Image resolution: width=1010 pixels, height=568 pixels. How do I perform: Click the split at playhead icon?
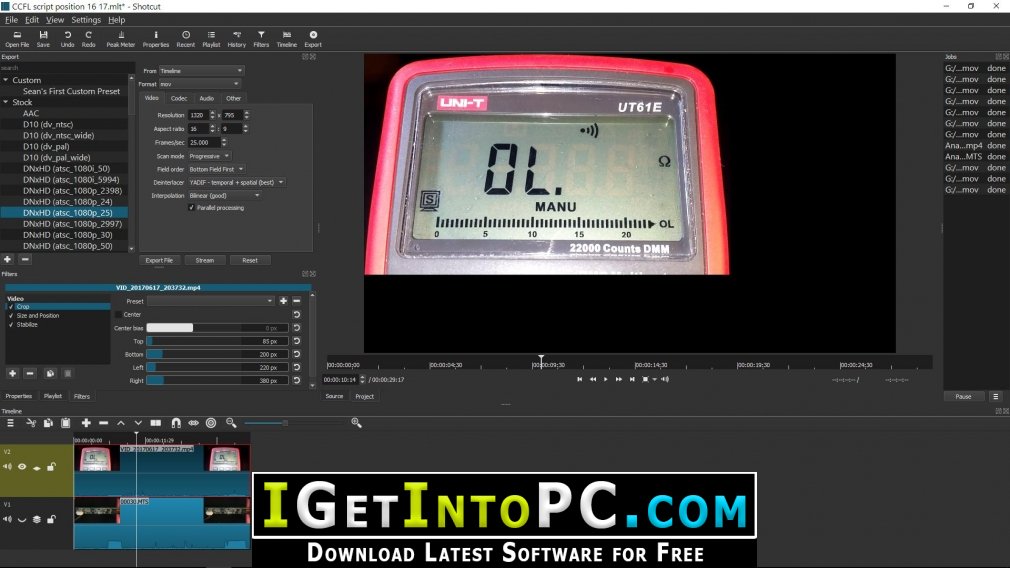pyautogui.click(x=156, y=423)
